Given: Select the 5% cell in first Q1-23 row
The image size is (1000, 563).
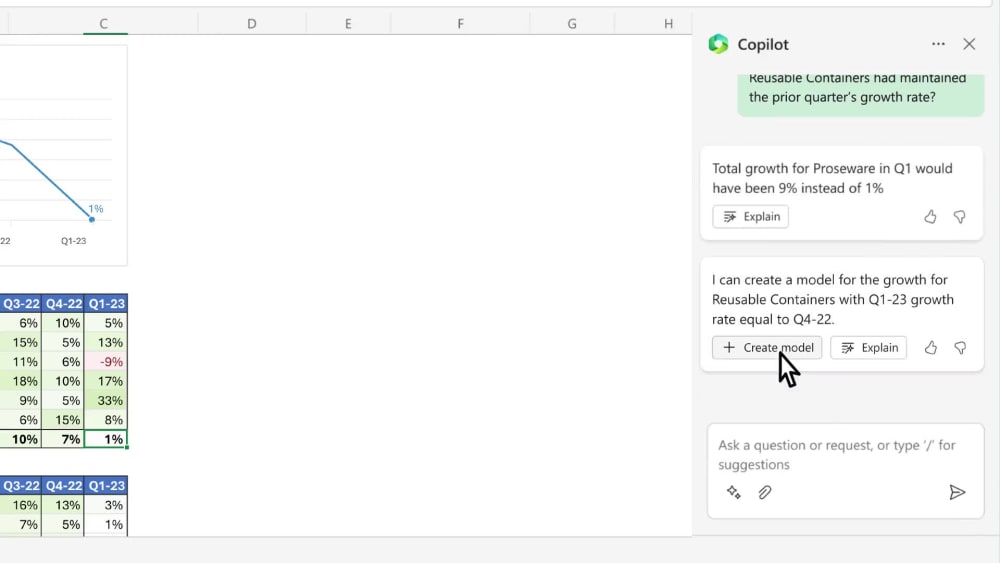Looking at the screenshot, I should [x=106, y=323].
